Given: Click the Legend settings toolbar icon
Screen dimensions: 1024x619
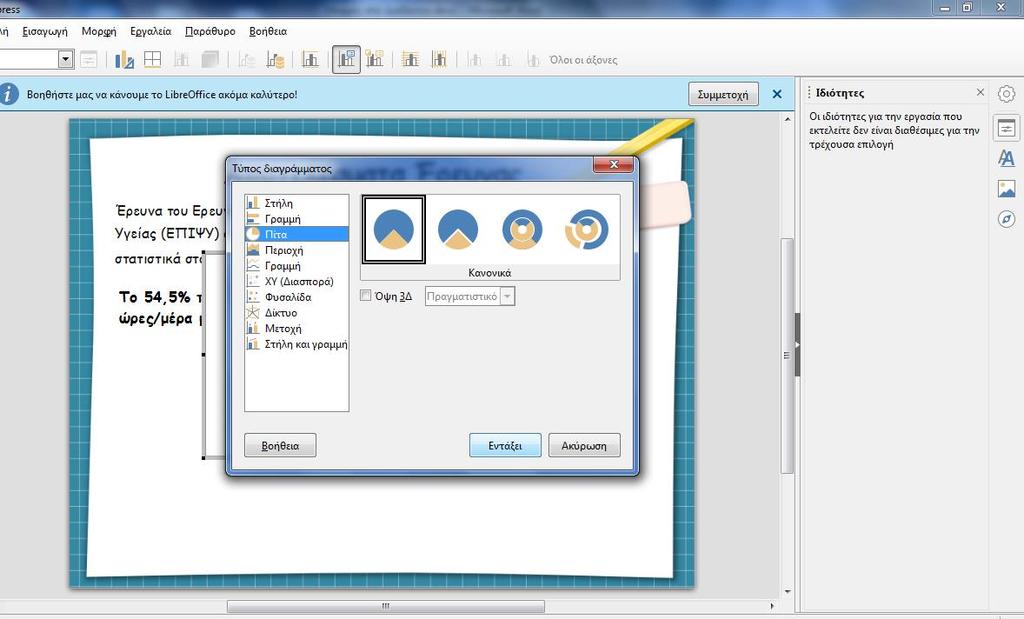Looking at the screenshot, I should [x=374, y=59].
